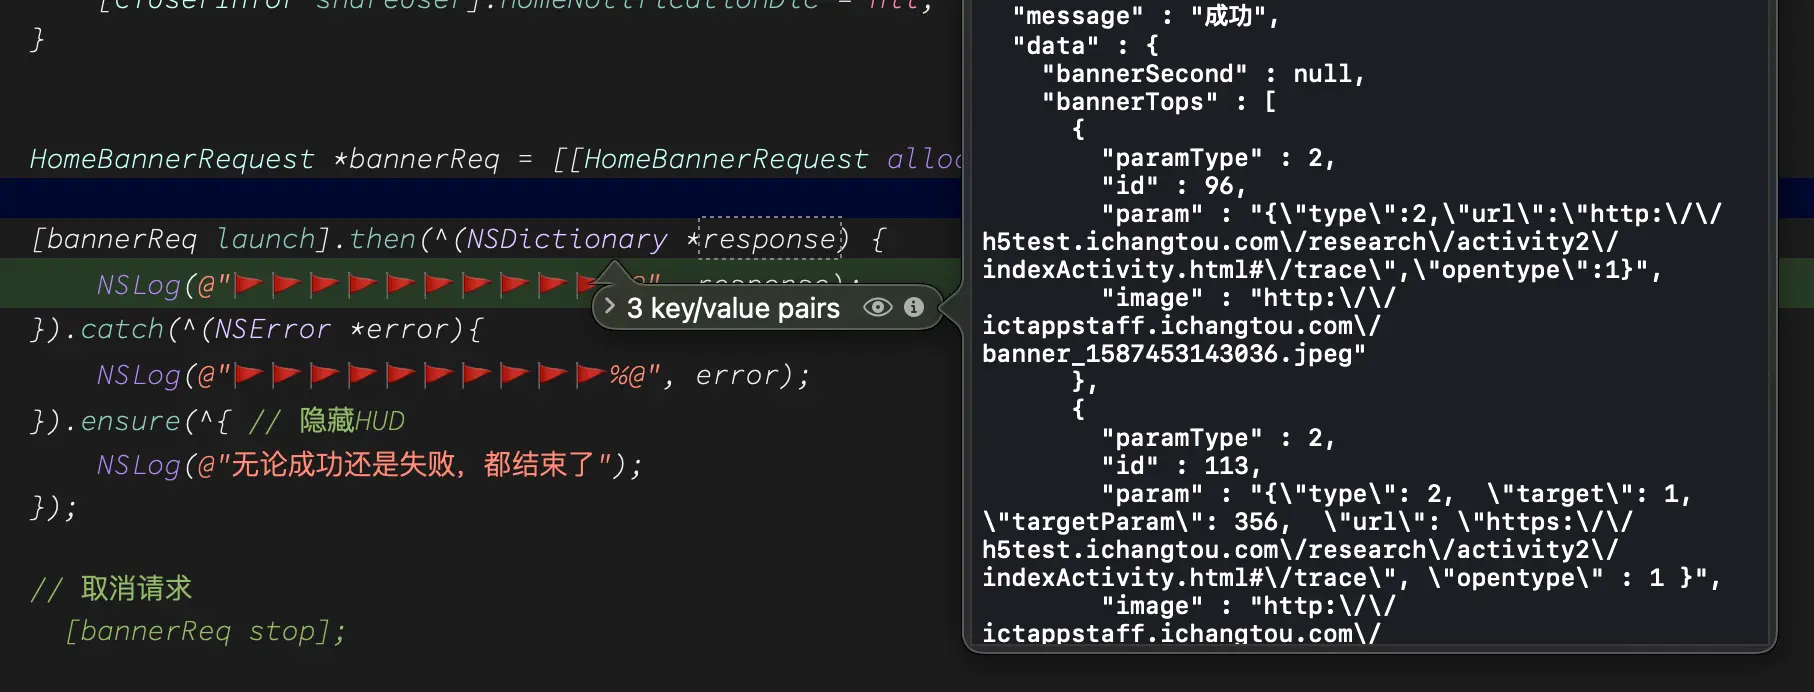Click the dashed-outlined response parameter
1814x692 pixels.
[769, 239]
